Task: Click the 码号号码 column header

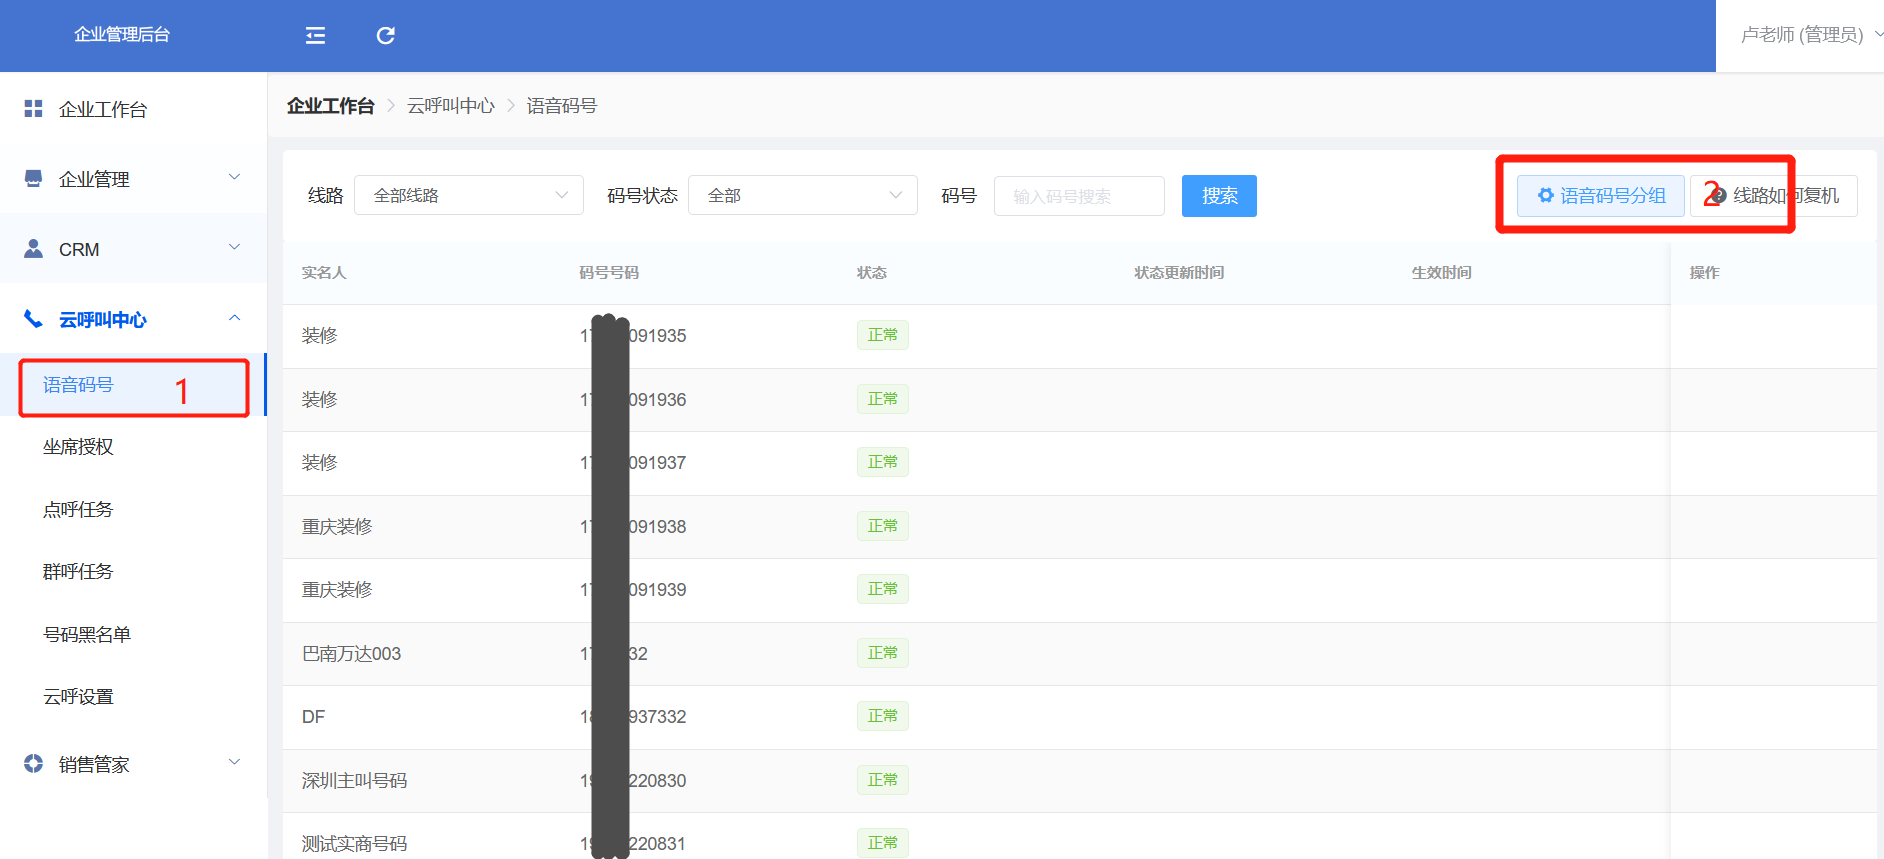Action: click(x=609, y=273)
